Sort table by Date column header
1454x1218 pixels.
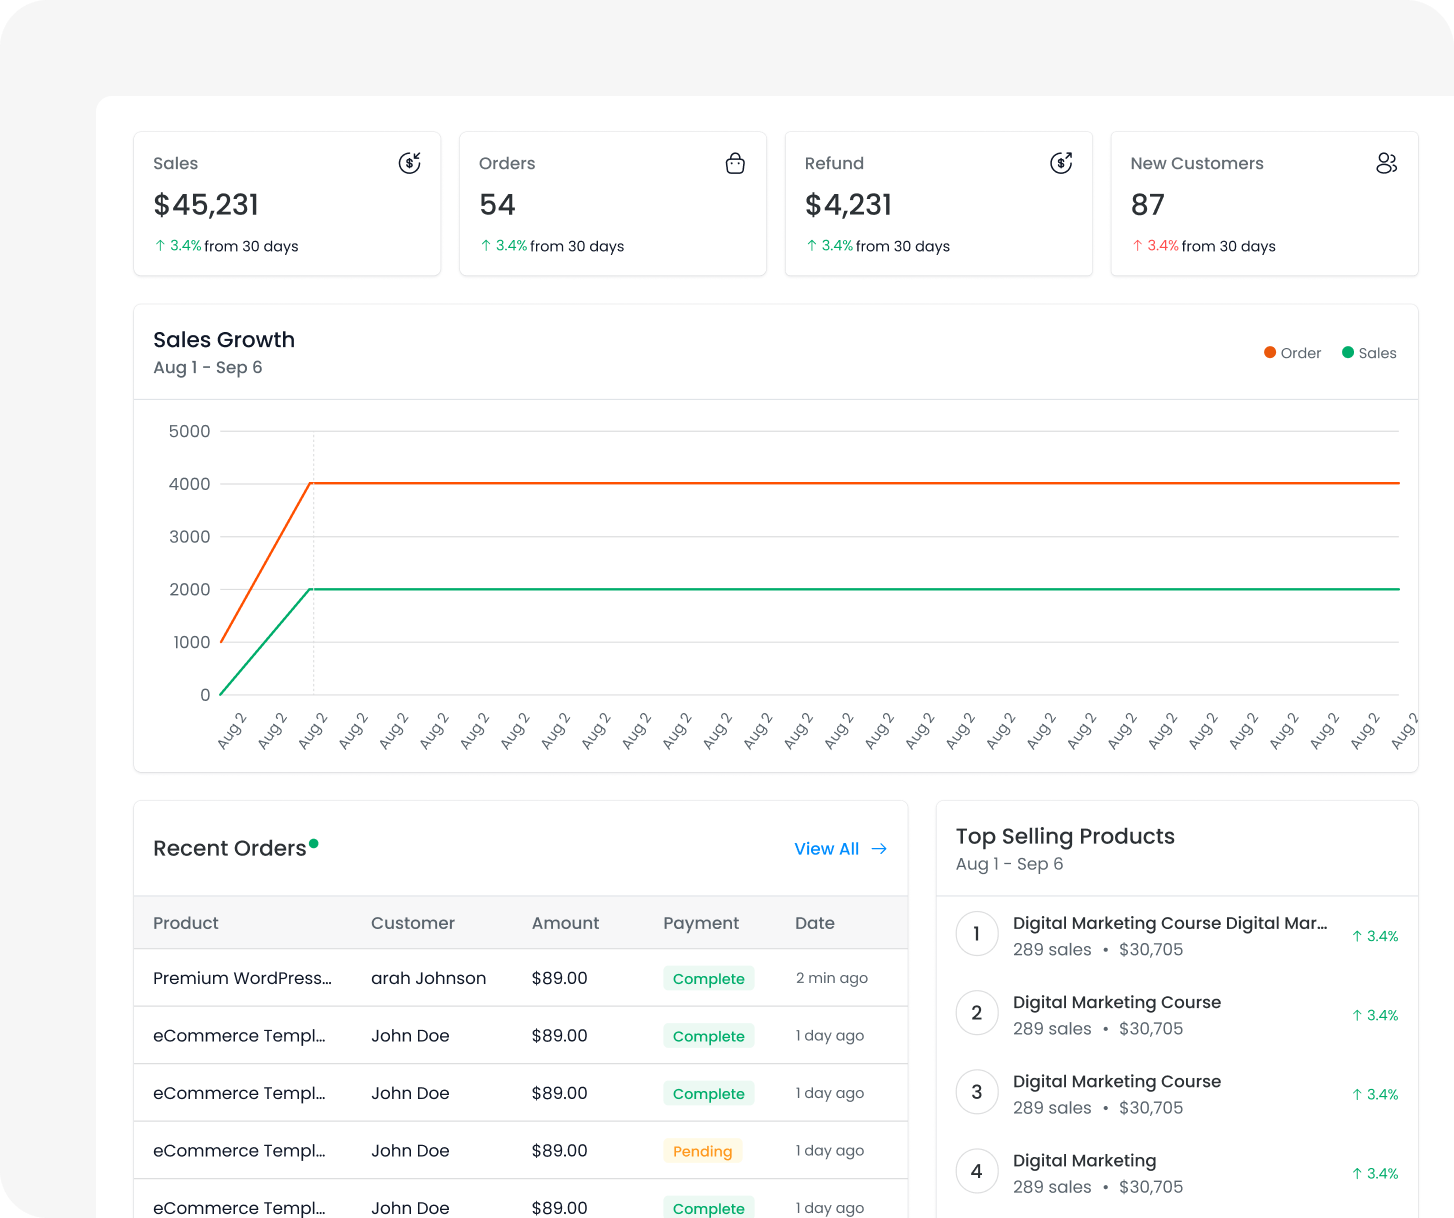[815, 923]
